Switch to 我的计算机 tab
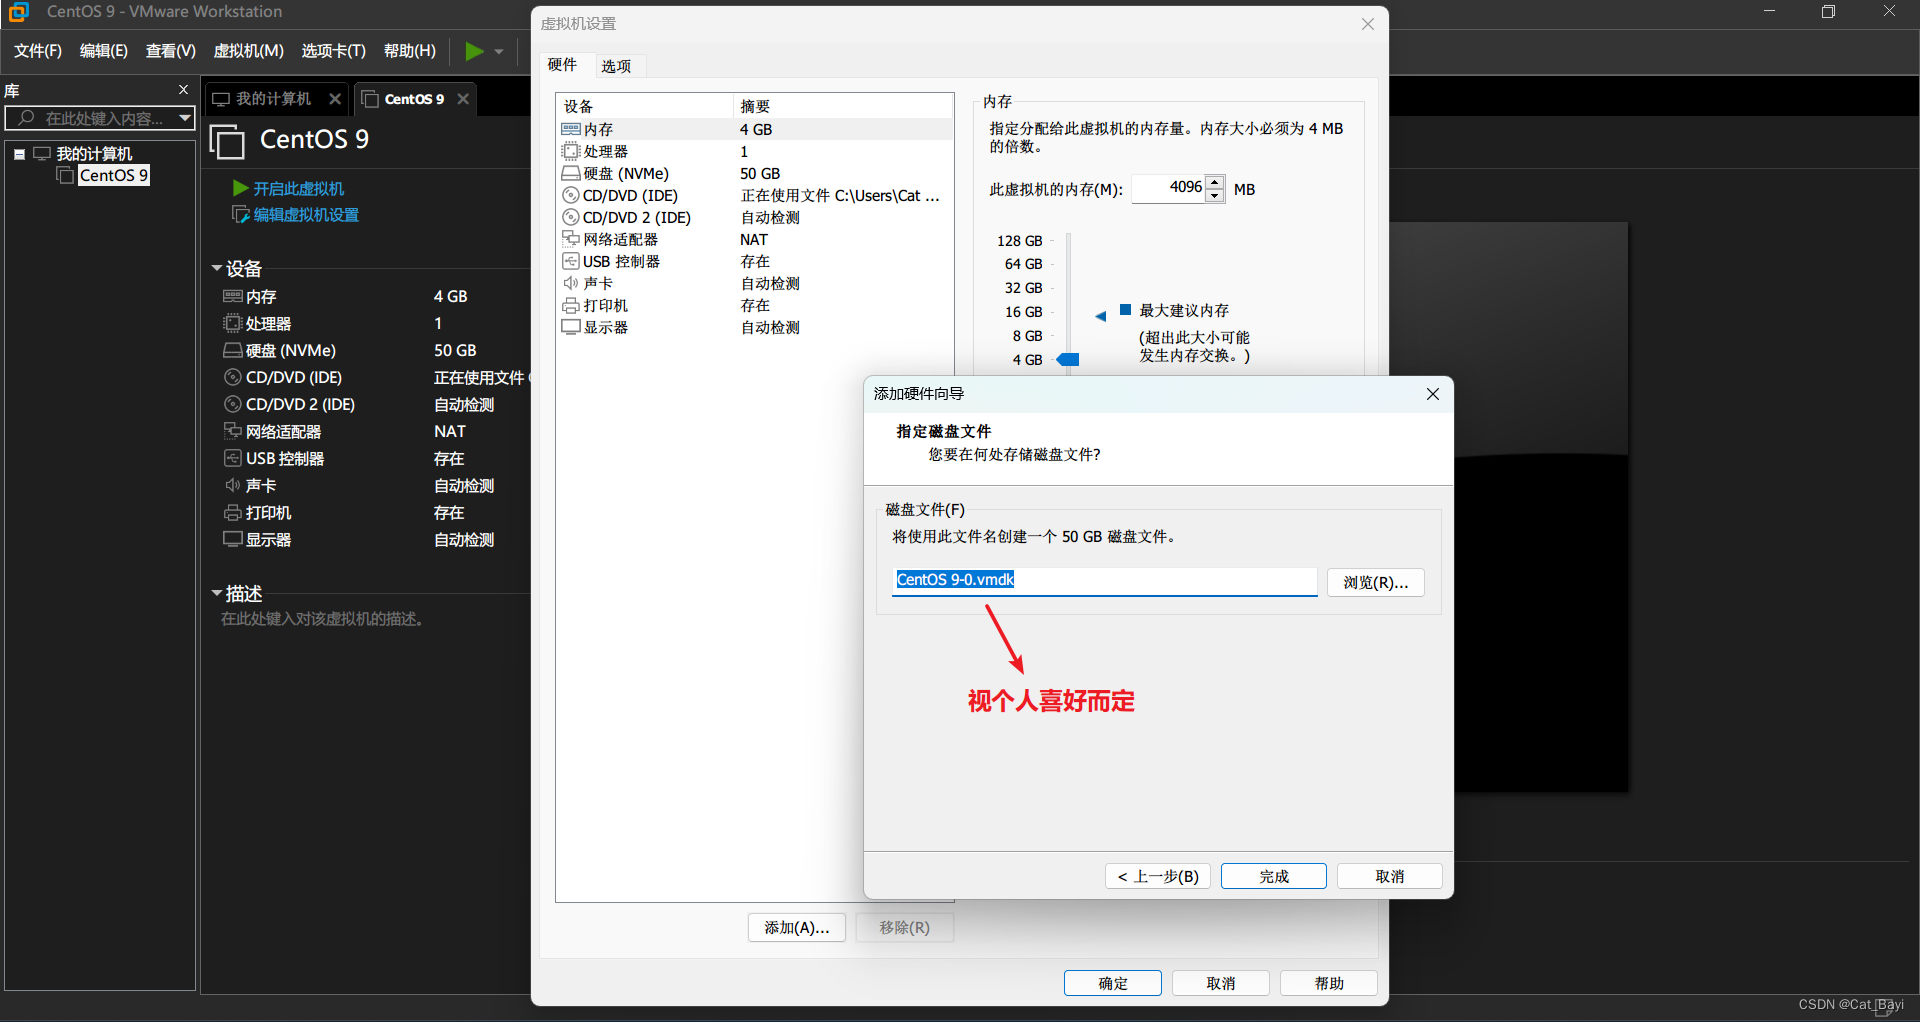The width and height of the screenshot is (1920, 1022). (273, 98)
